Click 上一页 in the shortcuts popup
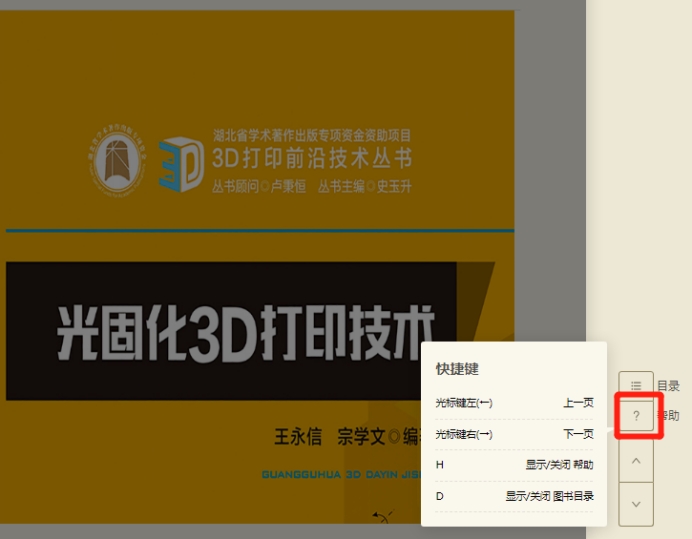 tap(578, 403)
